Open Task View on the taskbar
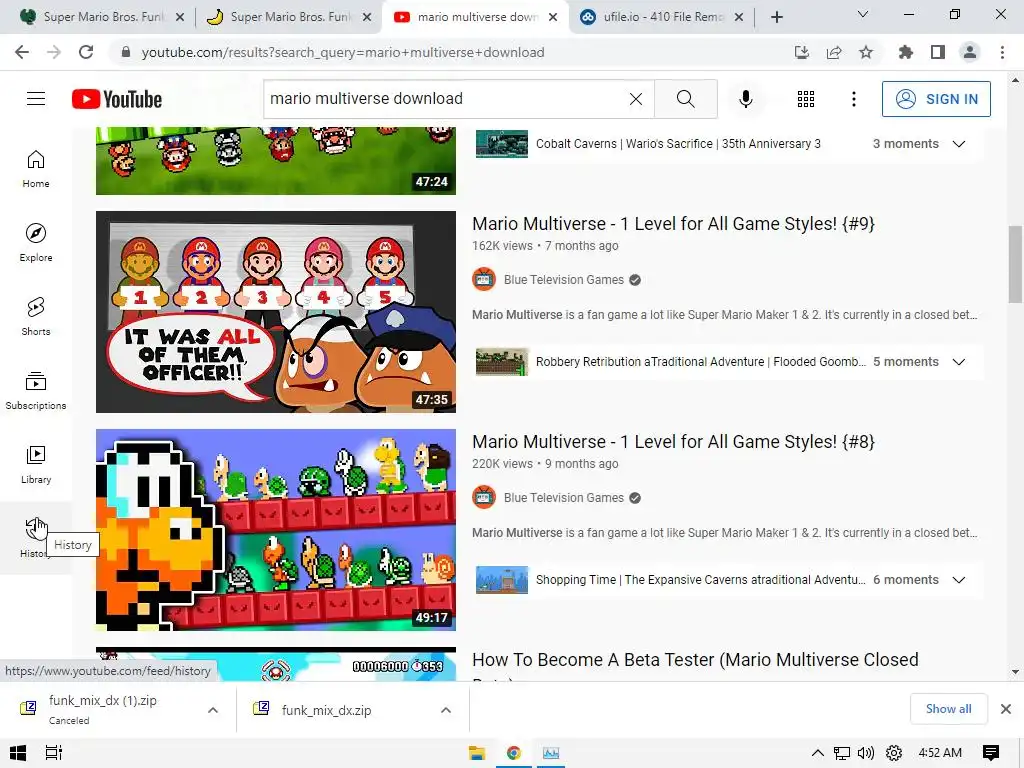Viewport: 1024px width, 768px height. click(54, 753)
